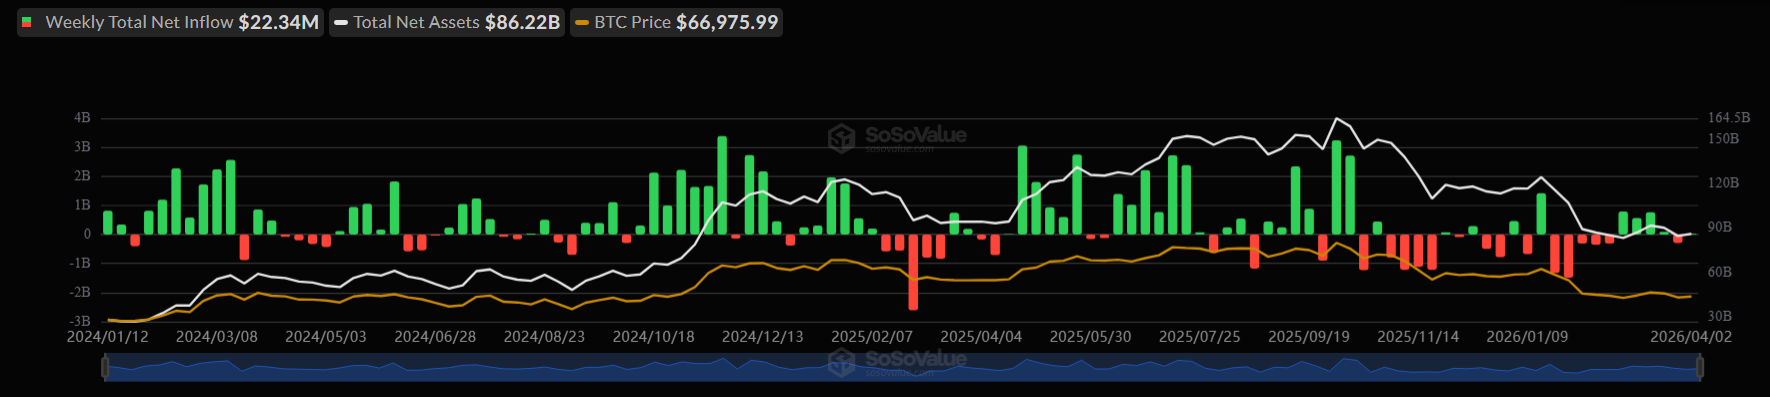This screenshot has height=397, width=1770.
Task: Click the 1B left axis label
Action: point(82,205)
